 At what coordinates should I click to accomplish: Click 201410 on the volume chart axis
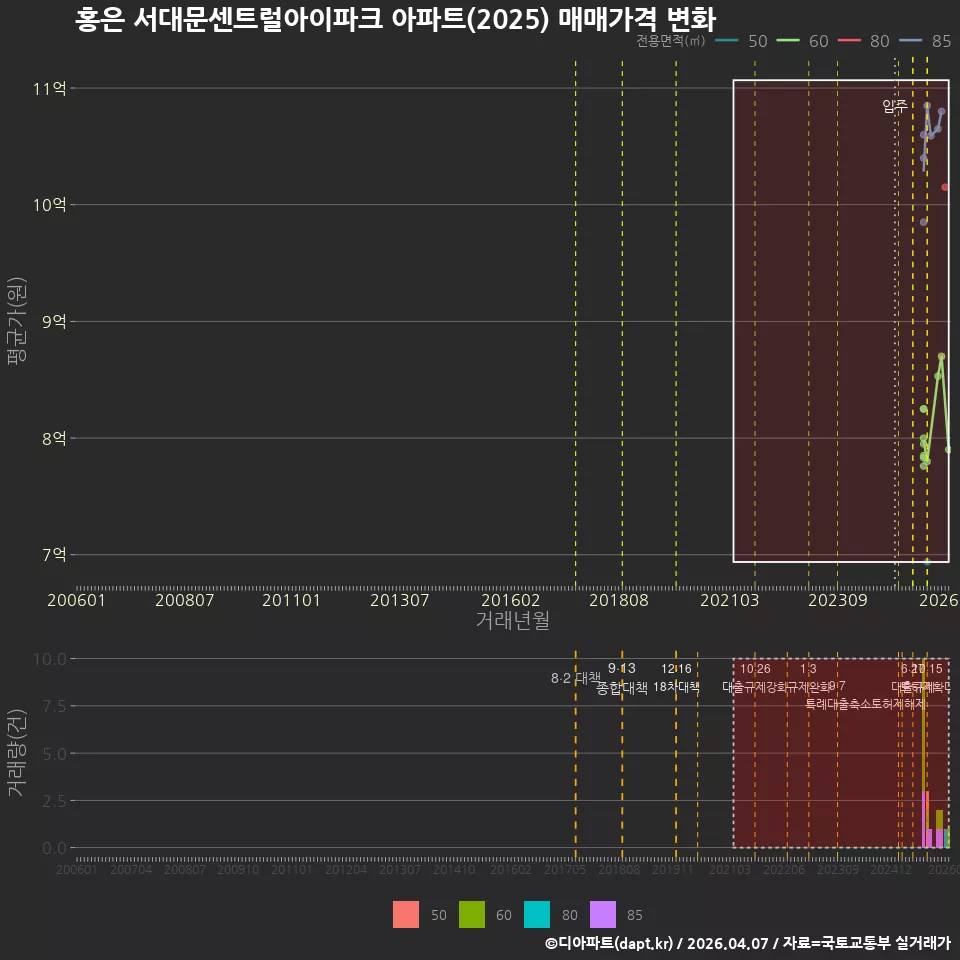click(x=454, y=869)
